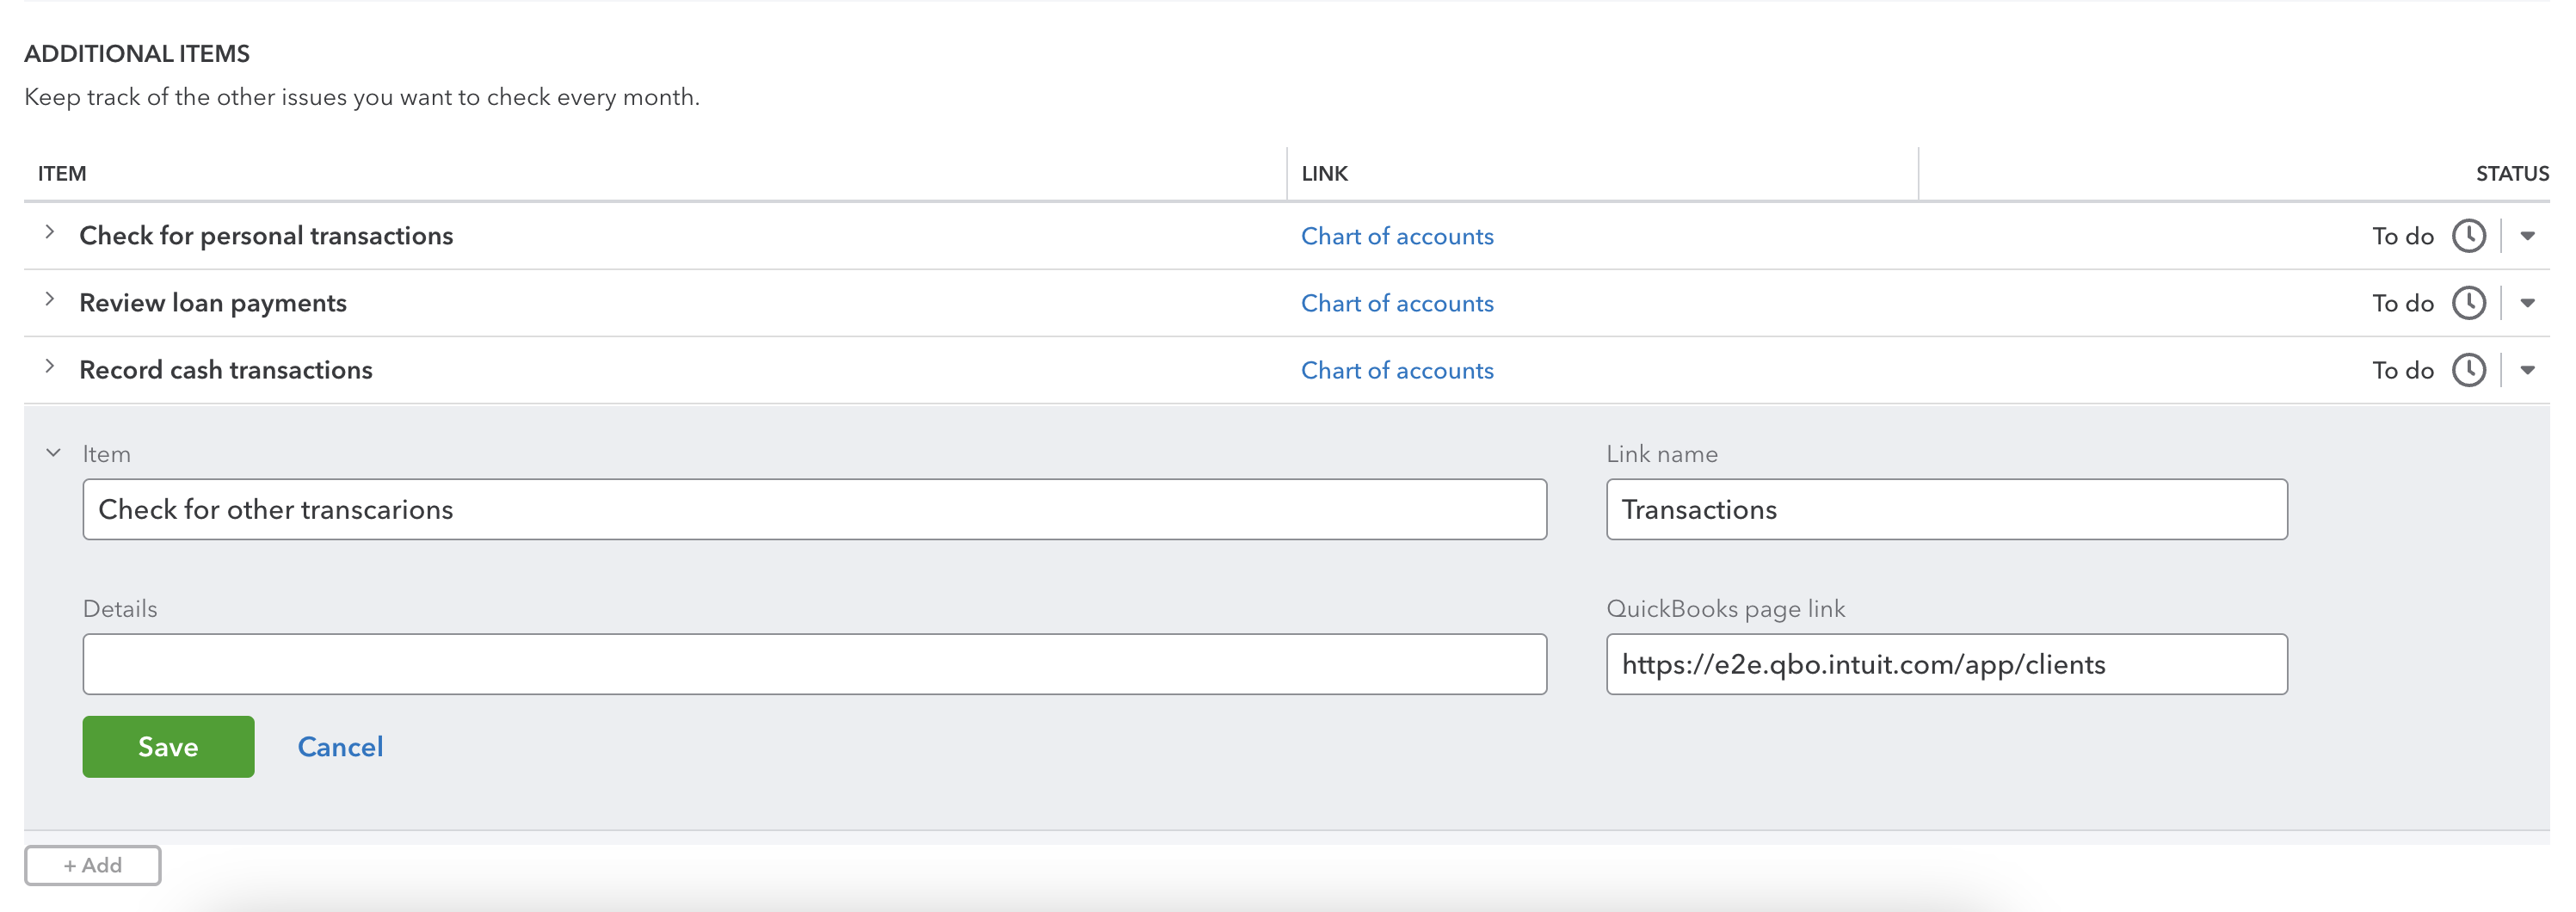Click the + Add button
Image resolution: width=2576 pixels, height=912 pixels.
tap(92, 865)
